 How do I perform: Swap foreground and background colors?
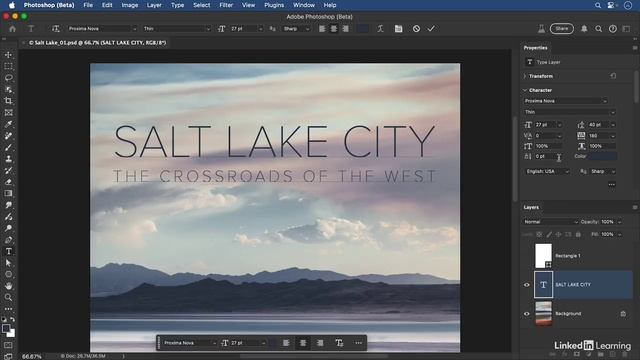13,320
